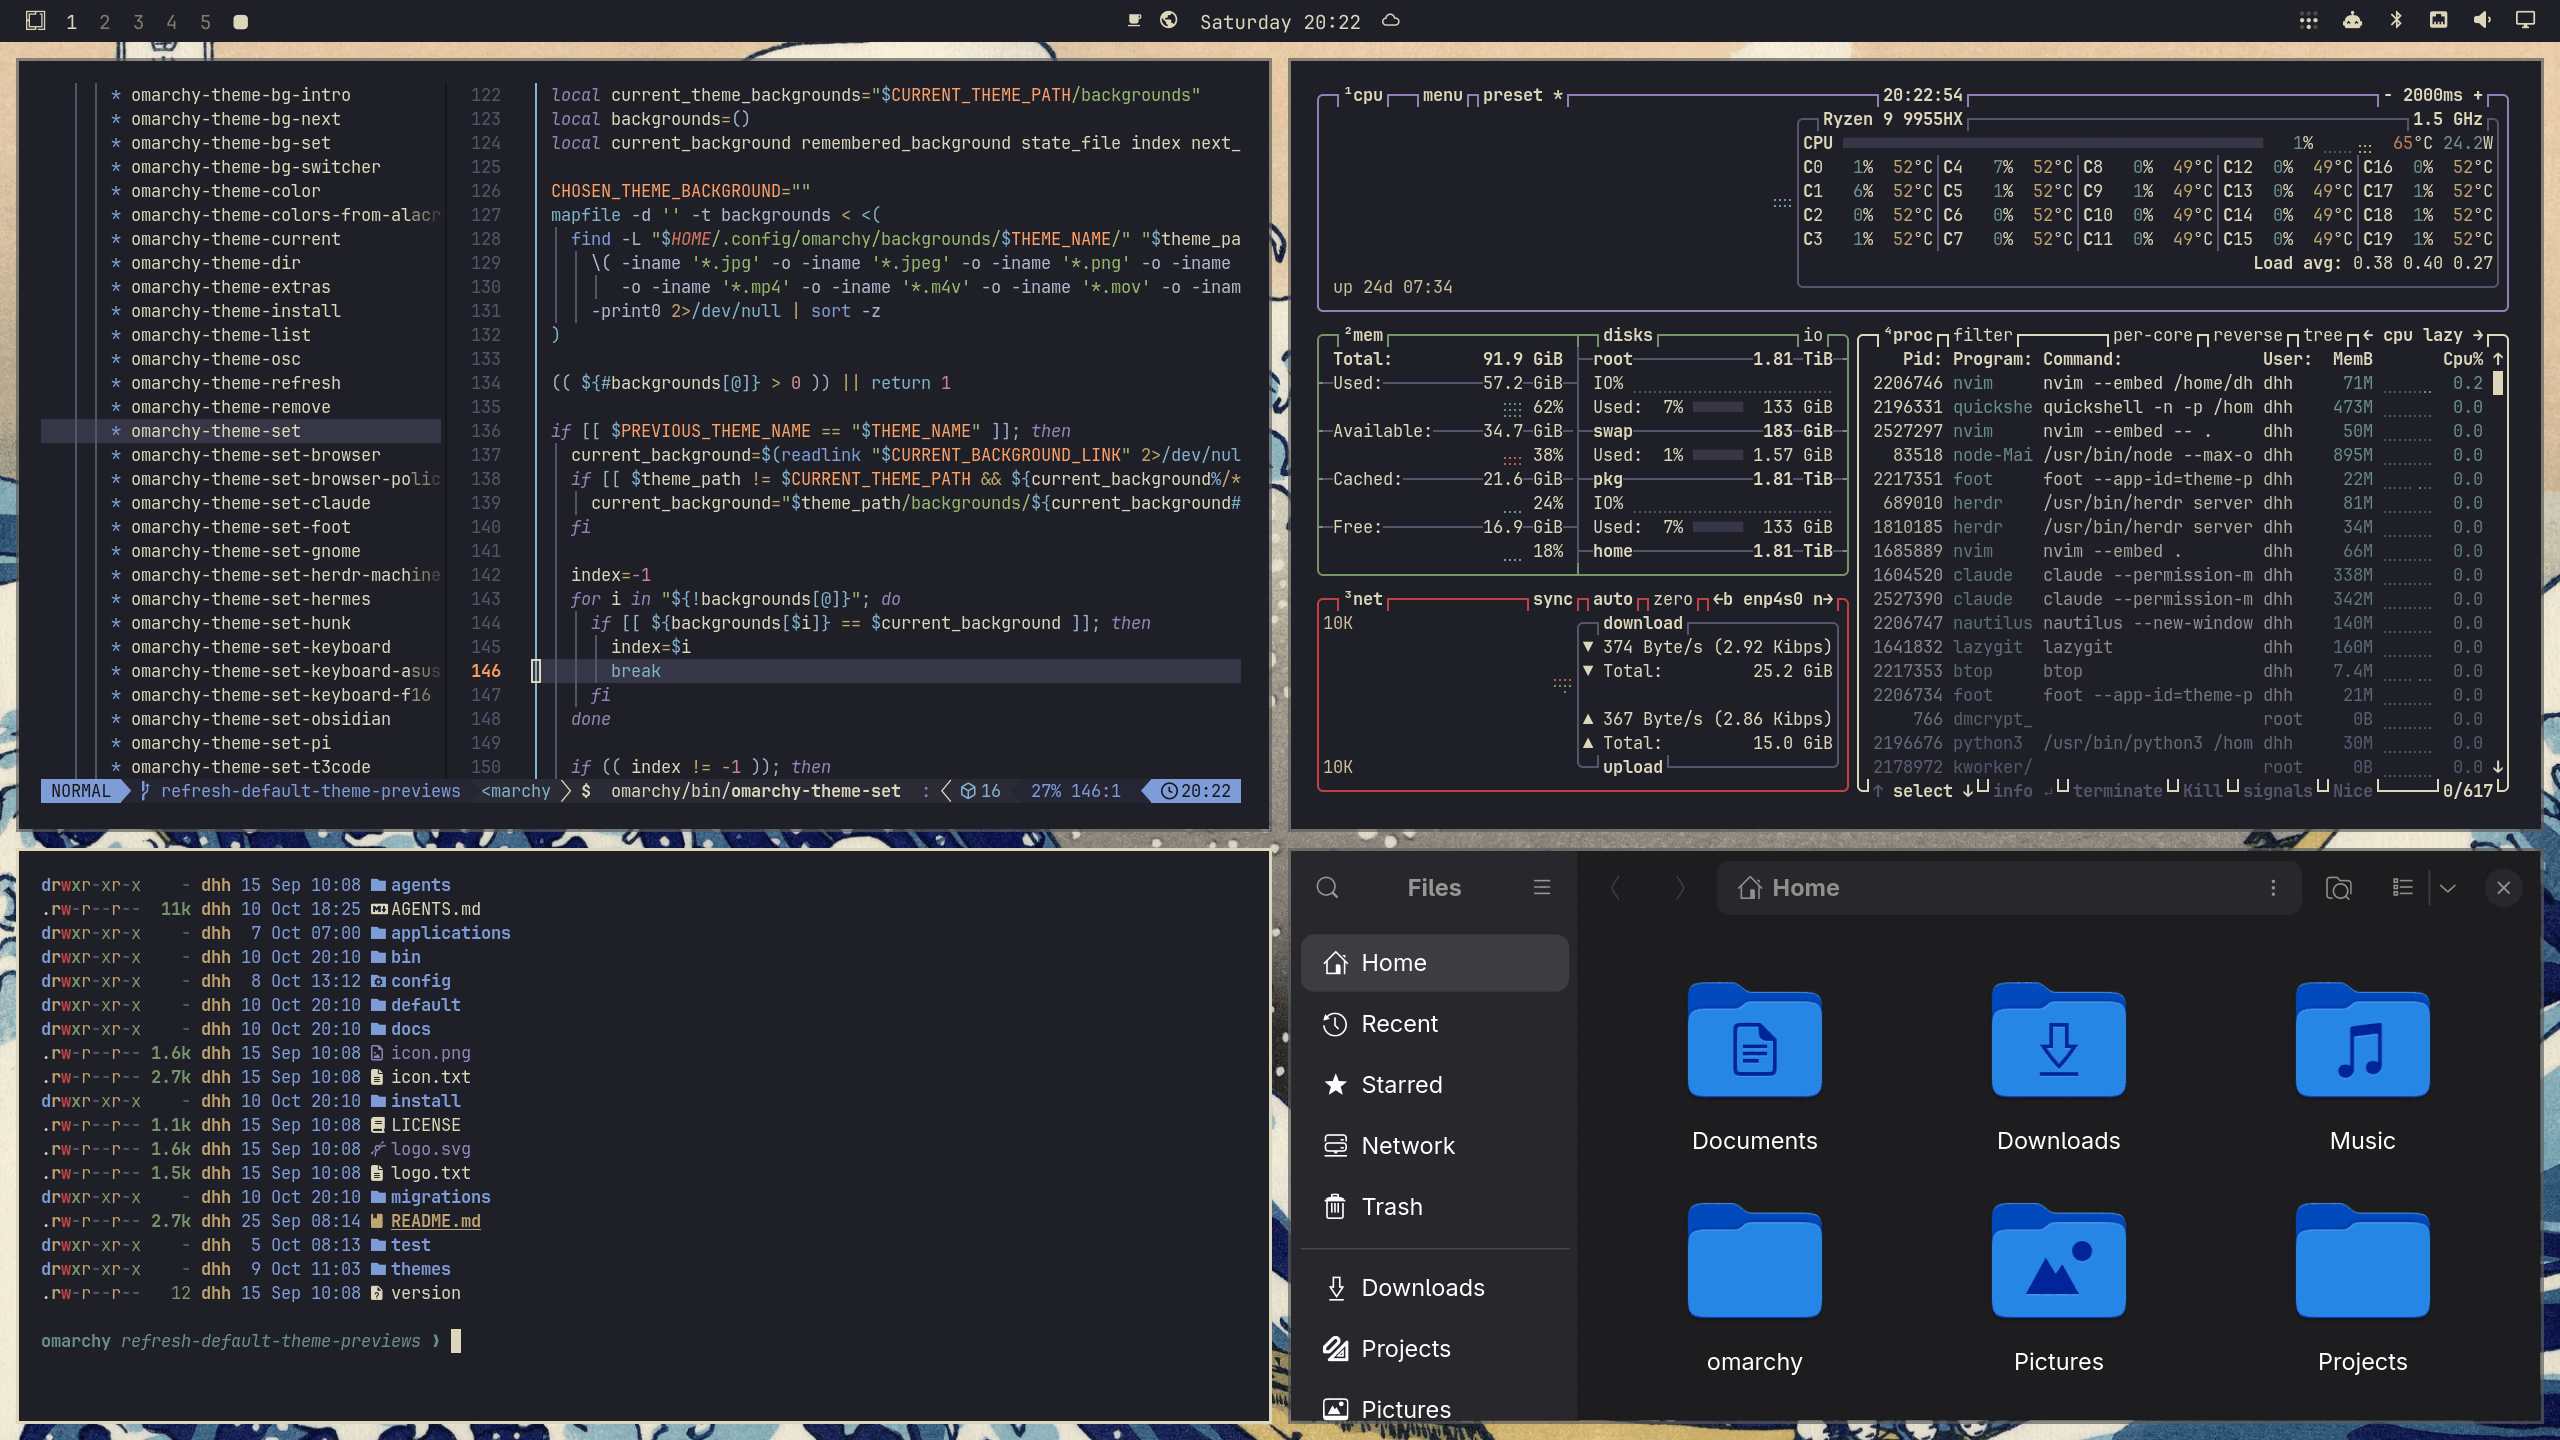Toggle reverse sorting in btop
The image size is (2560, 1440).
[2247, 335]
